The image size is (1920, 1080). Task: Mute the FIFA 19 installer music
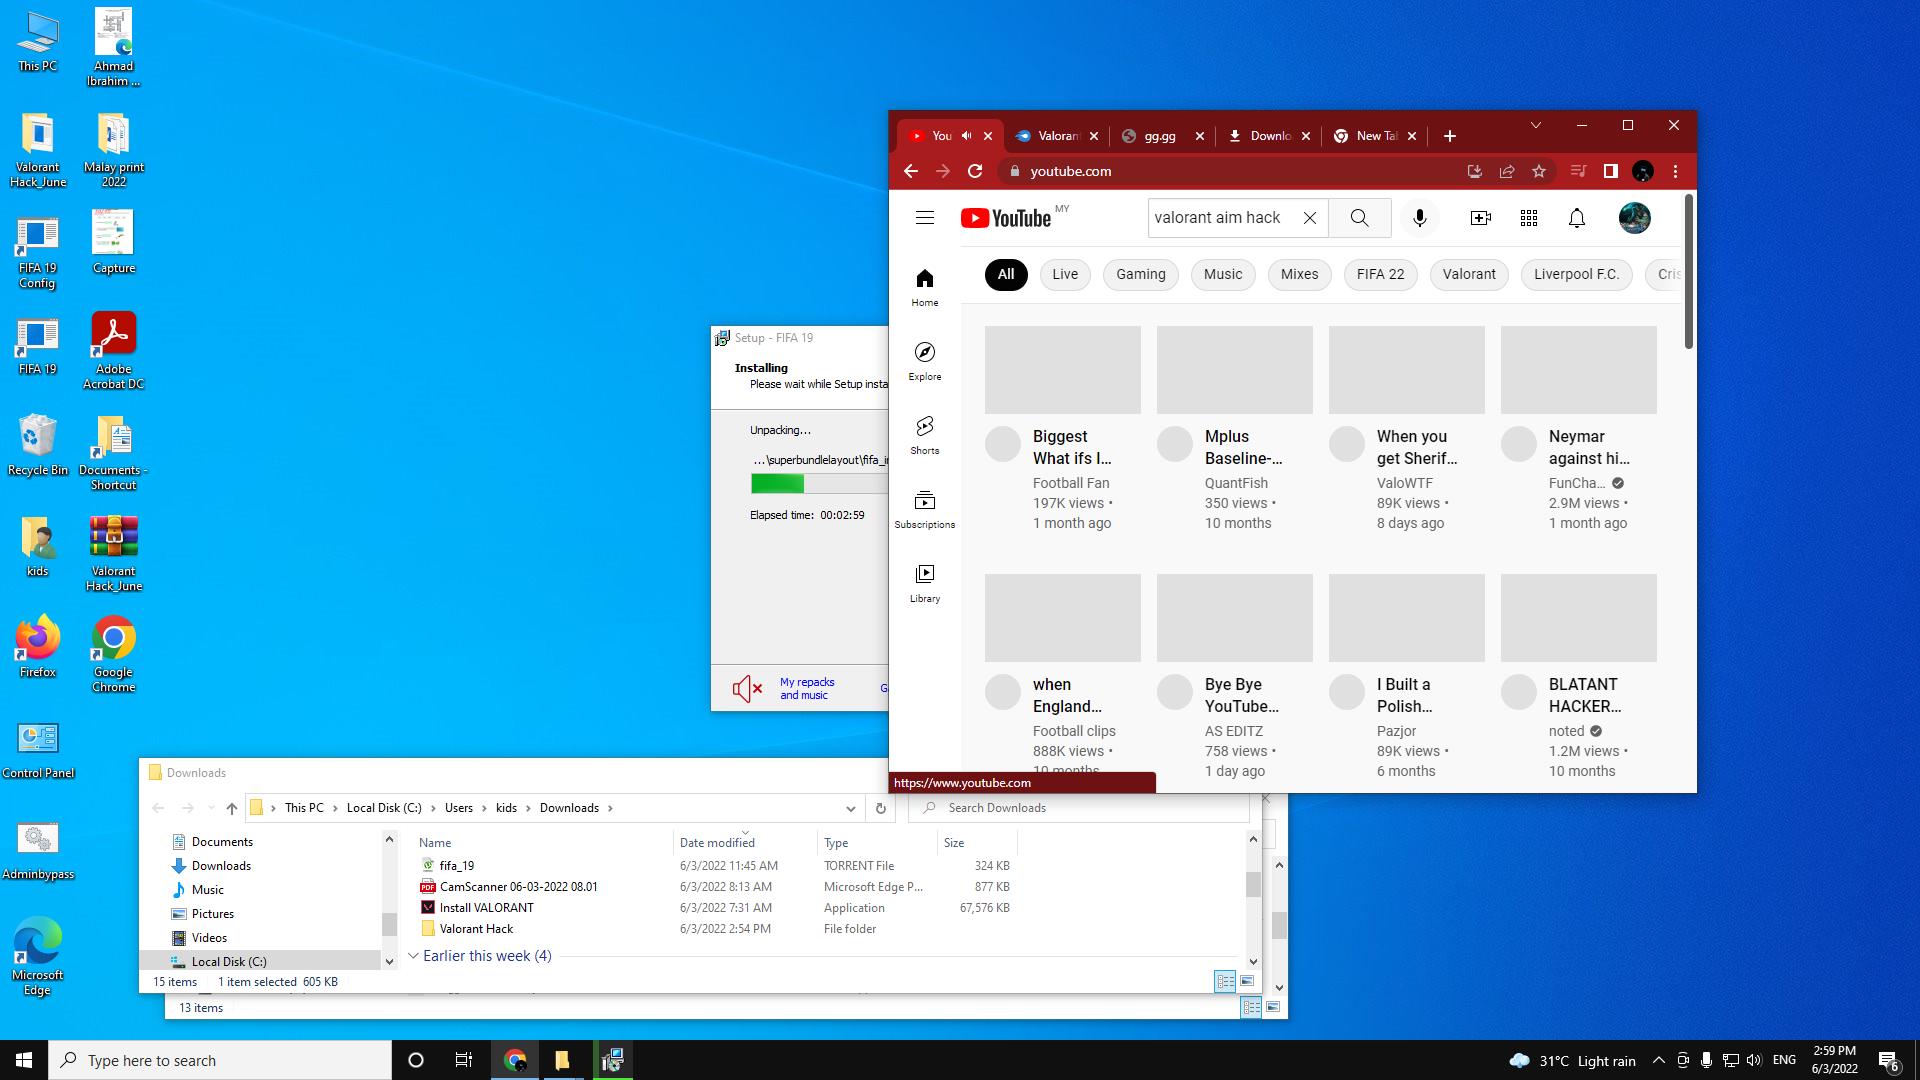coord(747,688)
